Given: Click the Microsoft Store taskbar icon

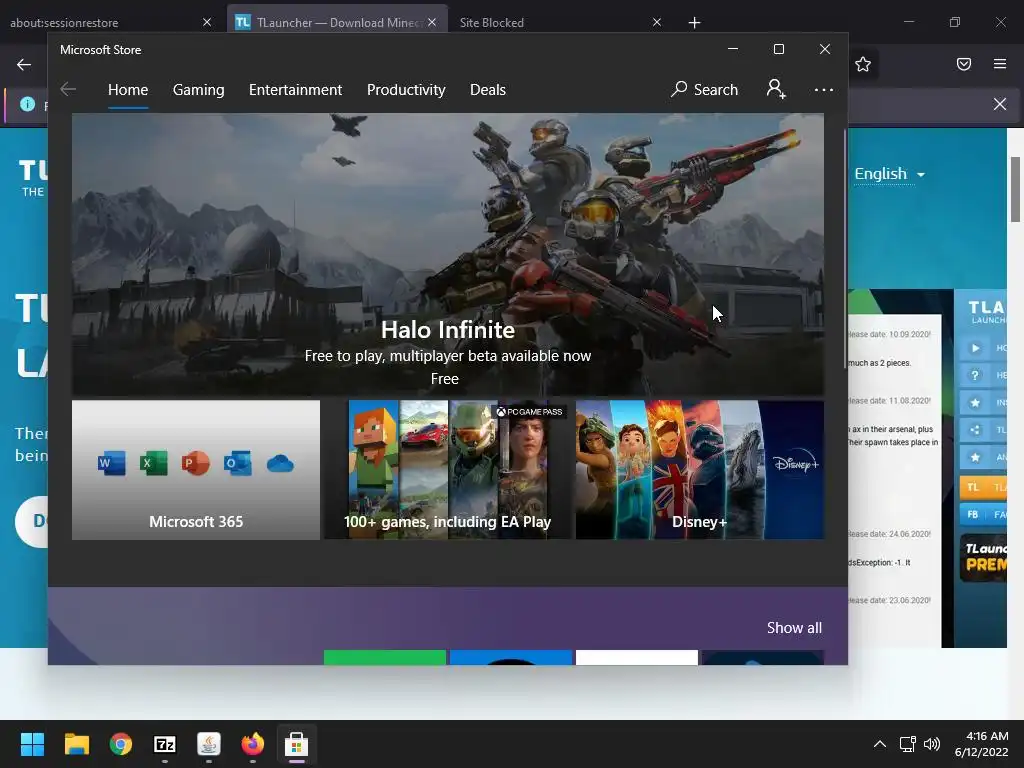Looking at the screenshot, I should pyautogui.click(x=296, y=744).
